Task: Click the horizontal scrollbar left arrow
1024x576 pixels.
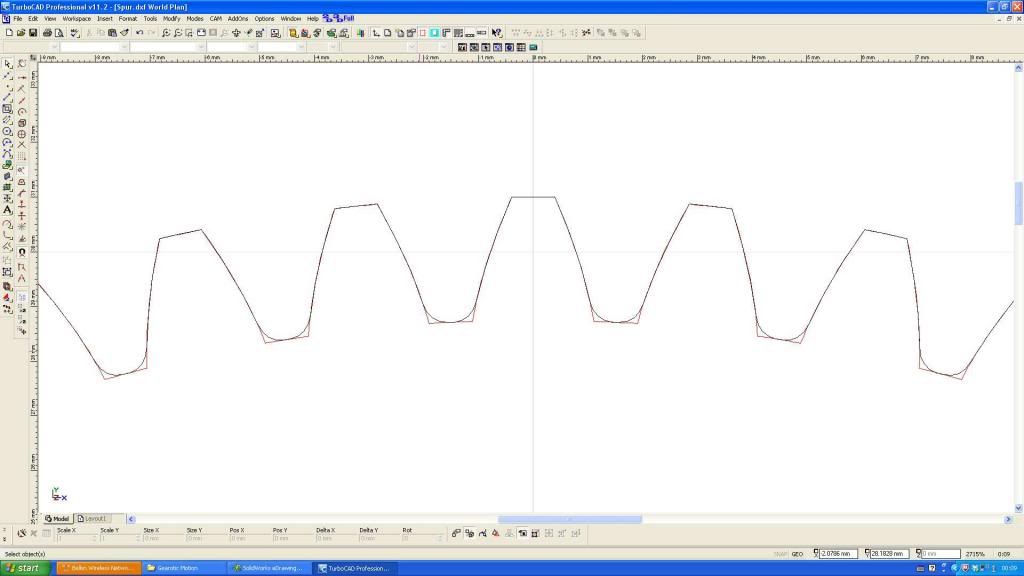Action: tap(131, 519)
